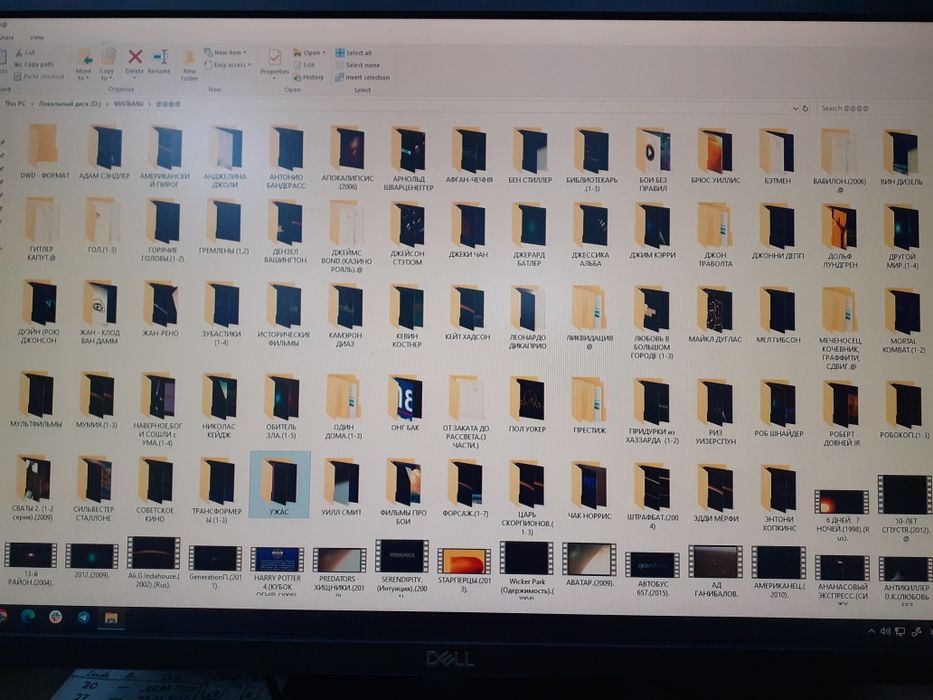
Task: Click the volume icon in system tray
Action: [885, 631]
